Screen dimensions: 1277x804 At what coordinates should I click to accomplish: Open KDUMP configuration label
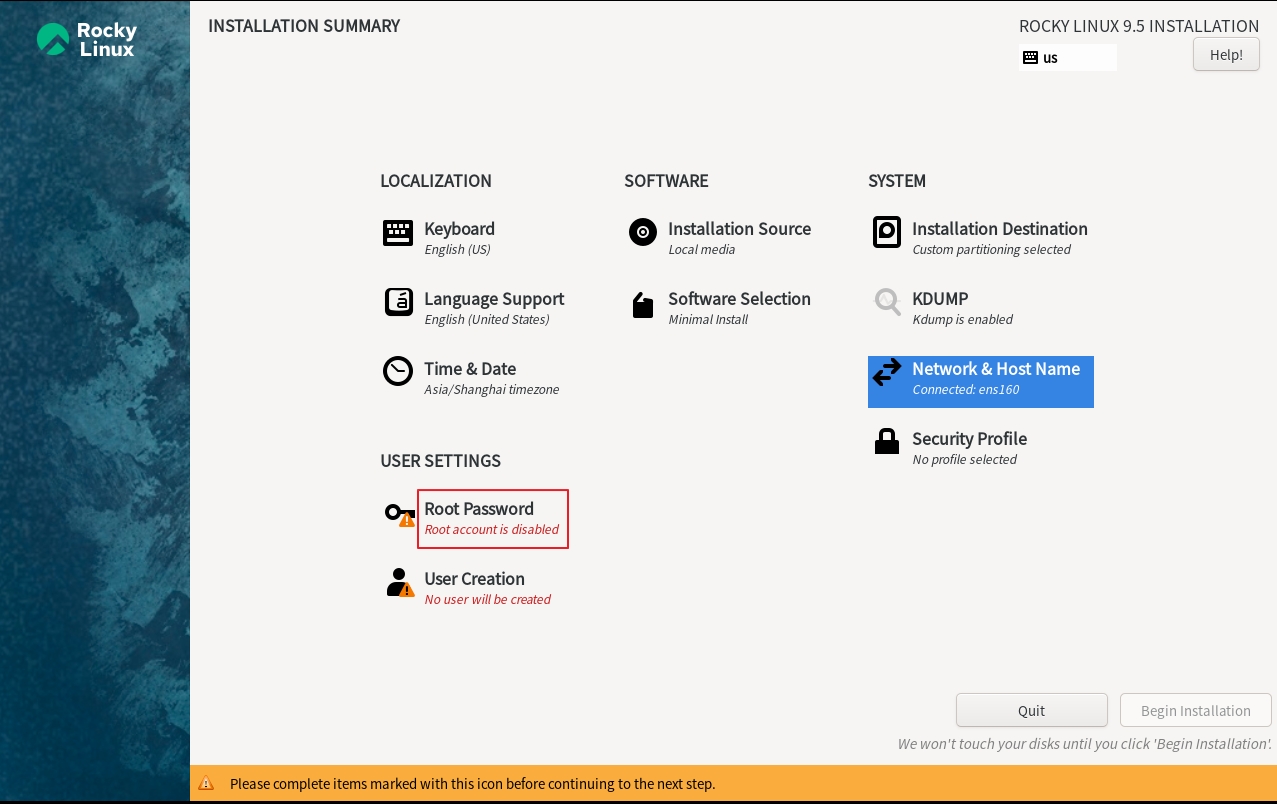click(940, 299)
